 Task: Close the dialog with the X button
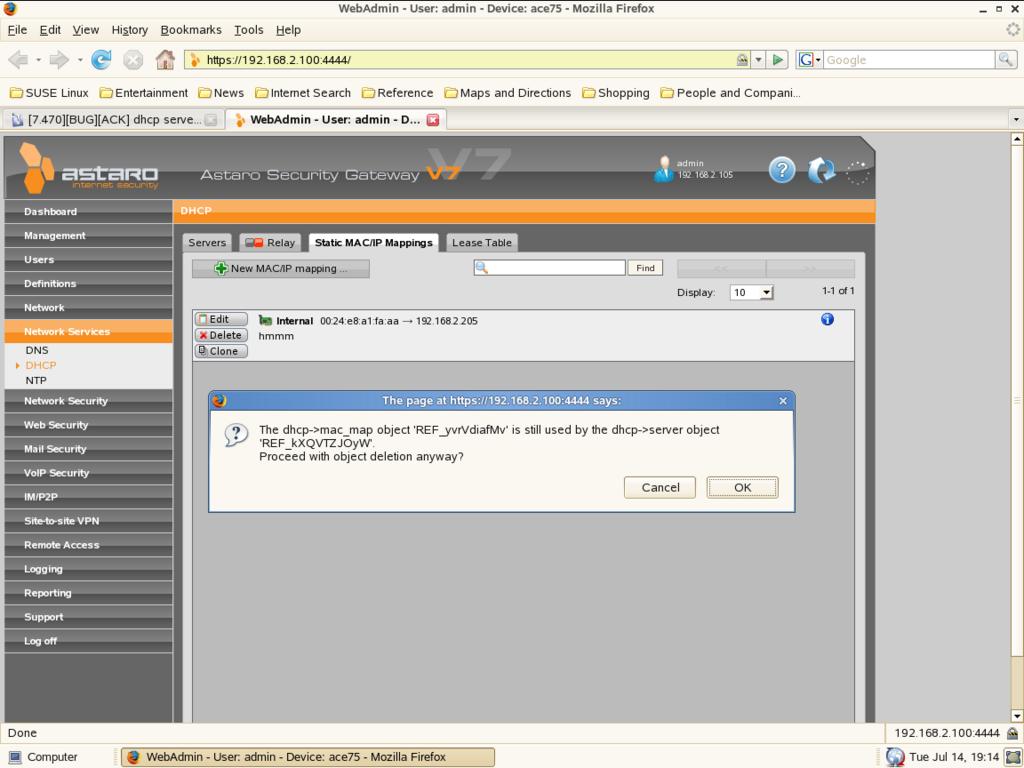(783, 401)
